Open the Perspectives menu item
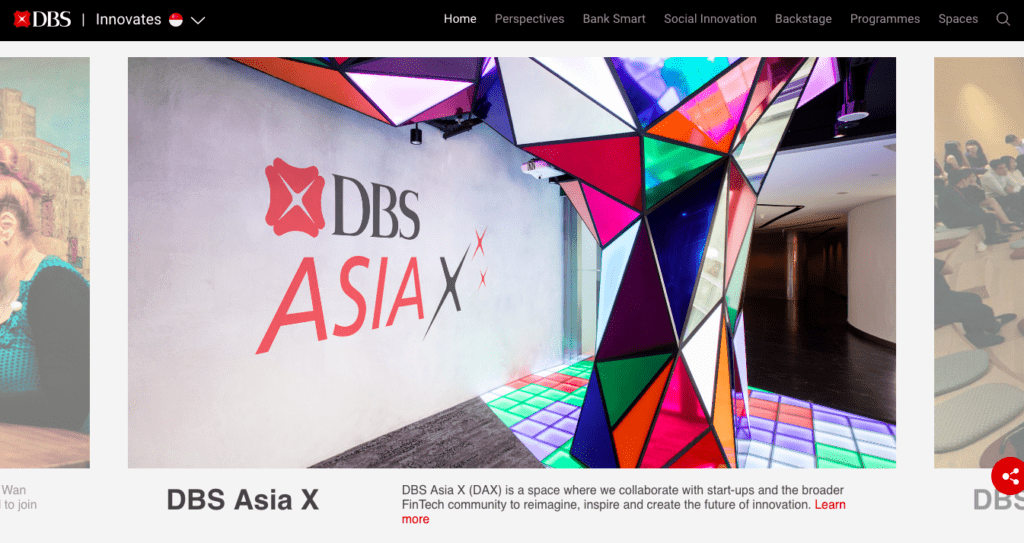Viewport: 1024px width, 543px height. pos(529,19)
